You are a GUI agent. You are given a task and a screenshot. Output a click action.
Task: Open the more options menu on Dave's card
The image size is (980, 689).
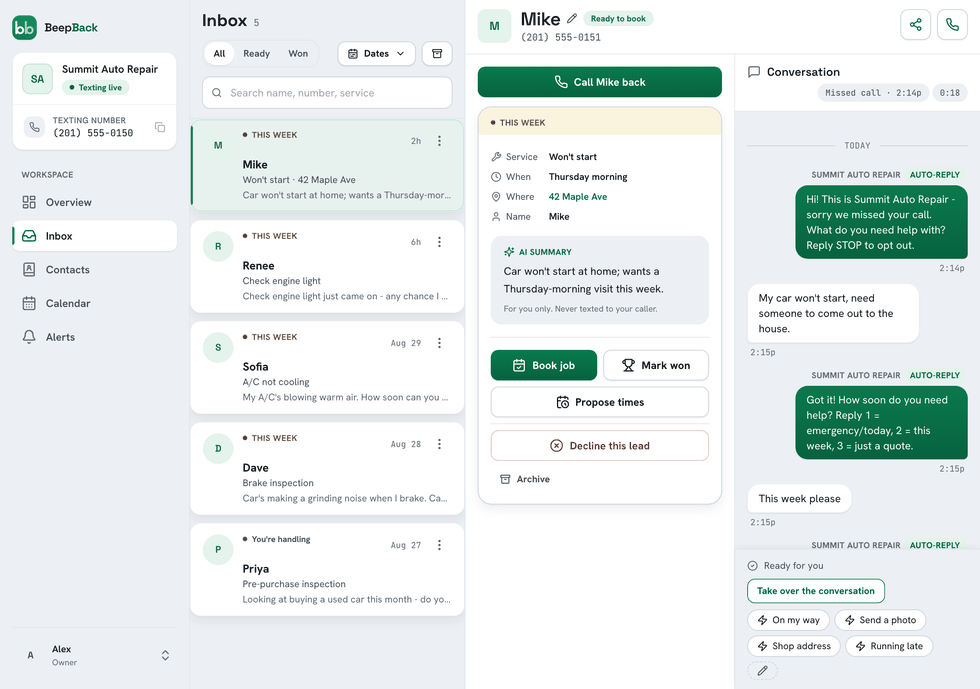[x=439, y=444]
